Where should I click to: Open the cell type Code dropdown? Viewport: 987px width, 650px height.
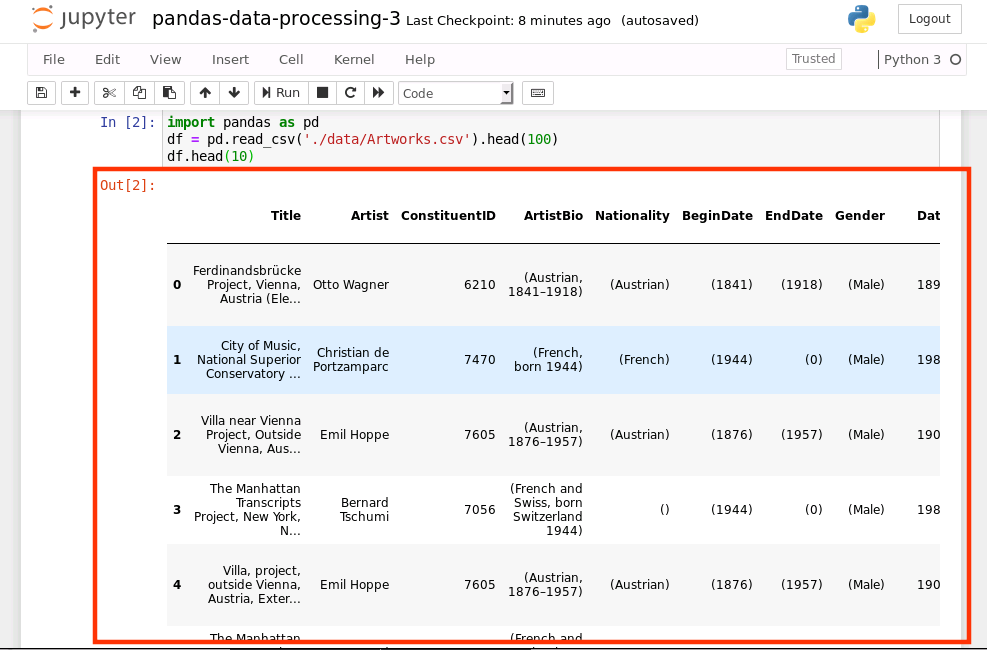[x=456, y=93]
